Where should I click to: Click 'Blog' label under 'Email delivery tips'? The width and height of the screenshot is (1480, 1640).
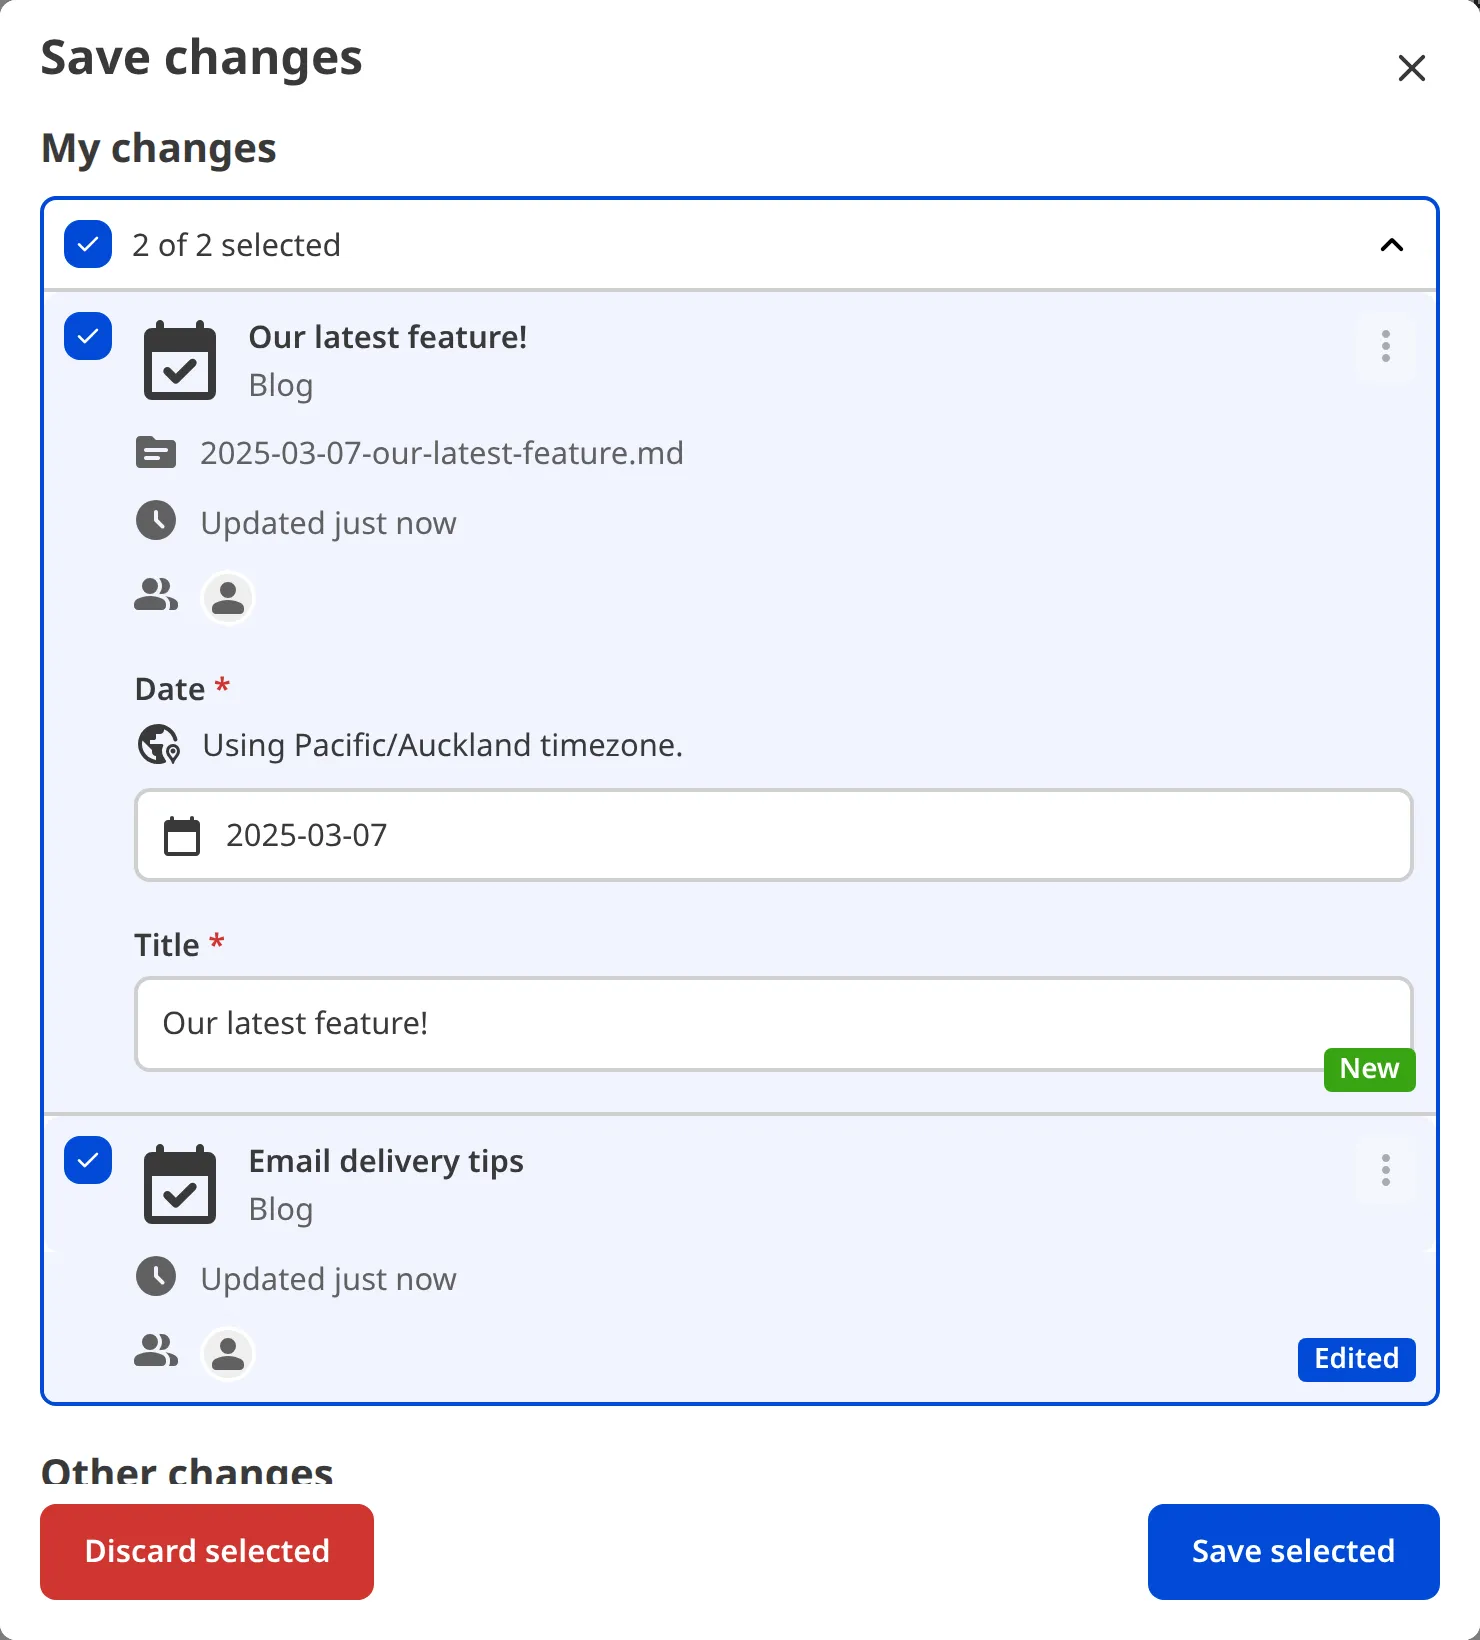281,1210
